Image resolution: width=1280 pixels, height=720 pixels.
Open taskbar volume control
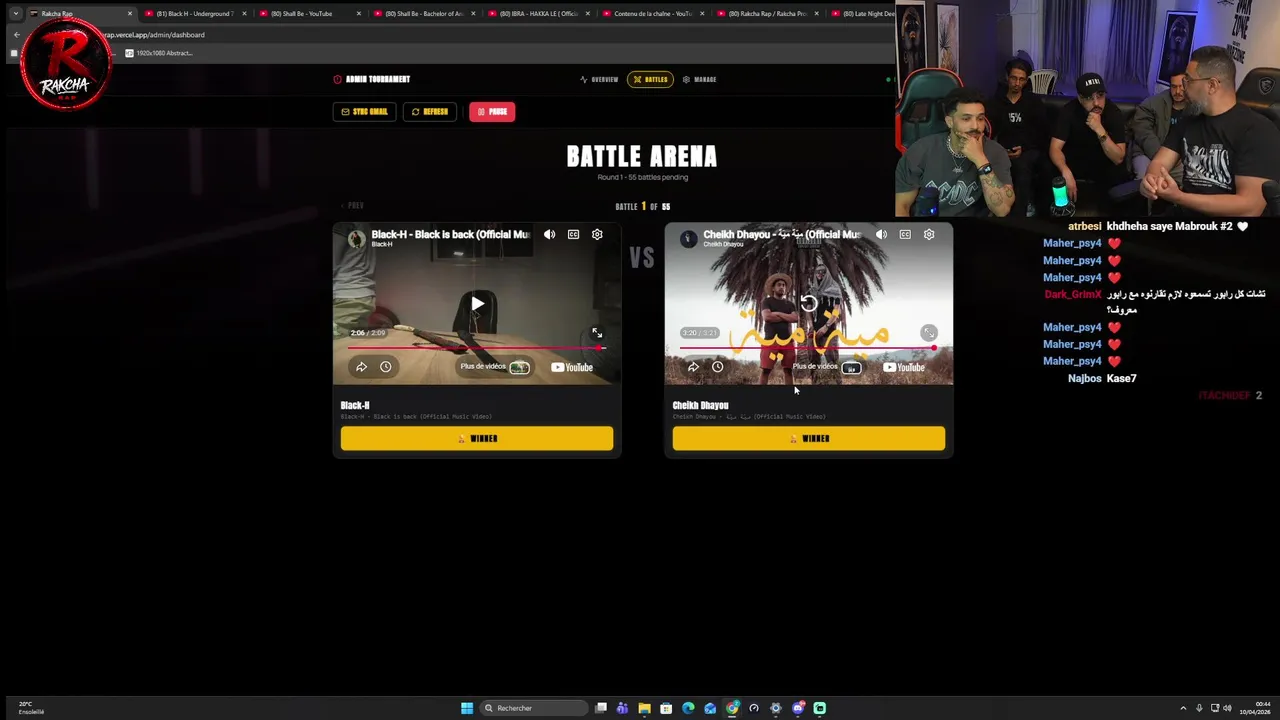point(1227,708)
